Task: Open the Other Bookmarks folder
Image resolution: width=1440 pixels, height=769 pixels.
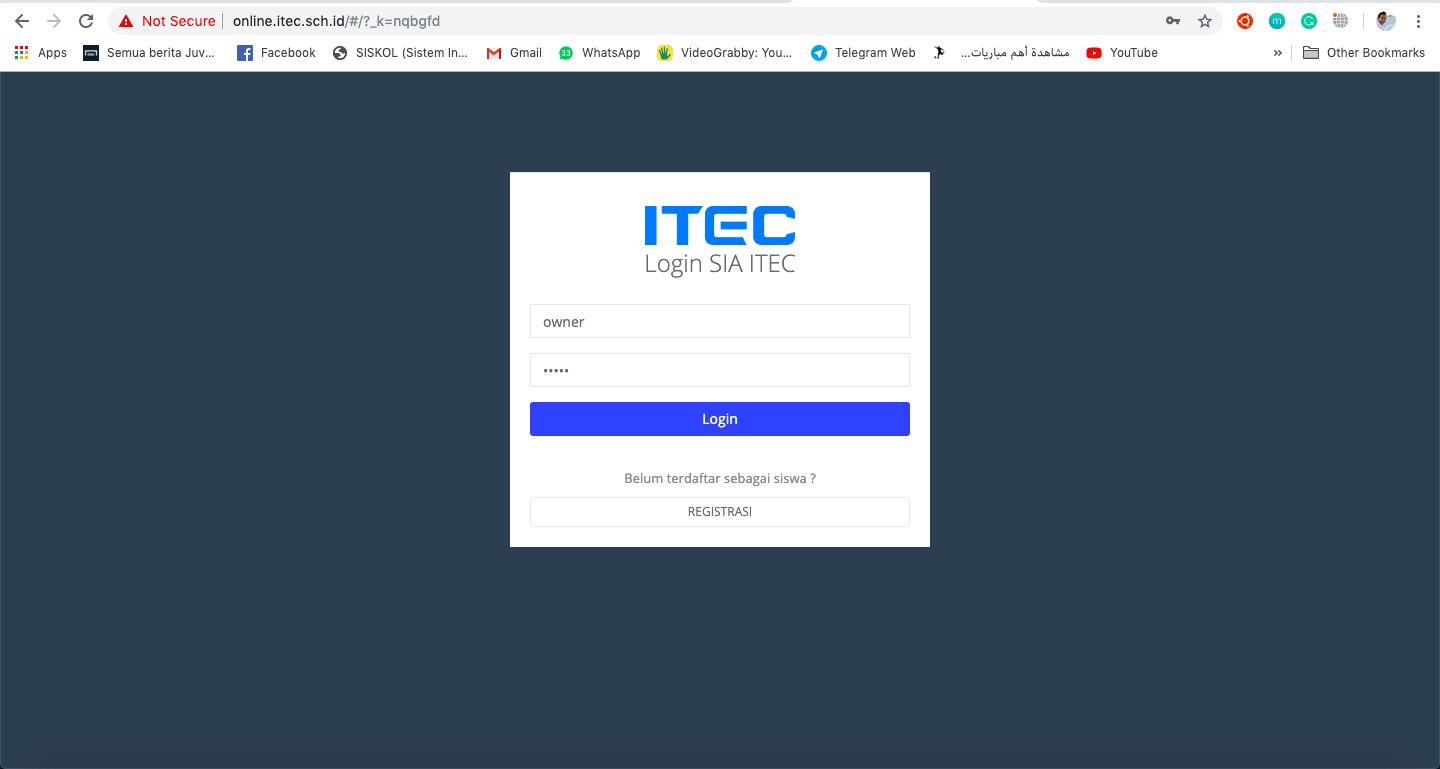Action: coord(1364,53)
